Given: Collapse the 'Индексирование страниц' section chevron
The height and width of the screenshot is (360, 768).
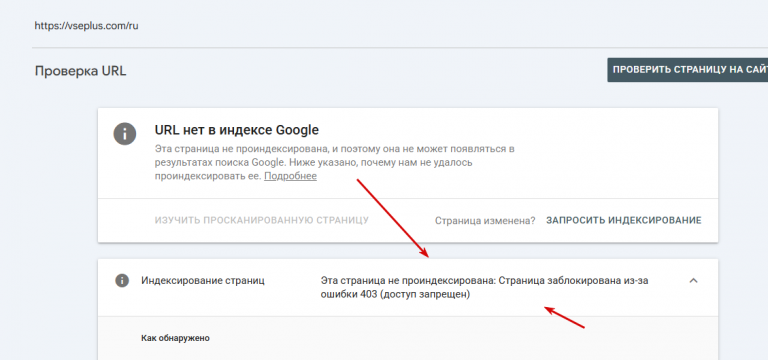Looking at the screenshot, I should pyautogui.click(x=693, y=281).
